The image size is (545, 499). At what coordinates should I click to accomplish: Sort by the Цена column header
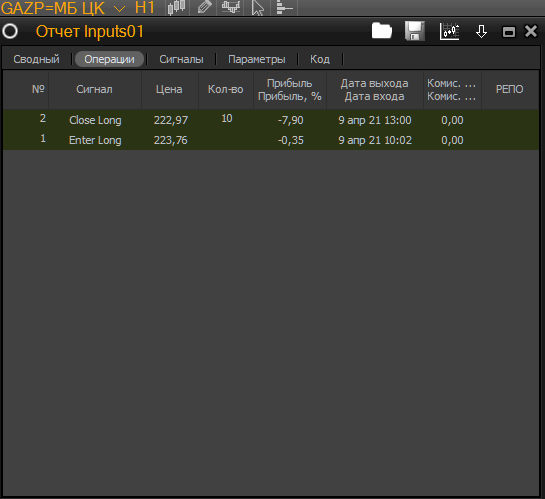[x=169, y=89]
